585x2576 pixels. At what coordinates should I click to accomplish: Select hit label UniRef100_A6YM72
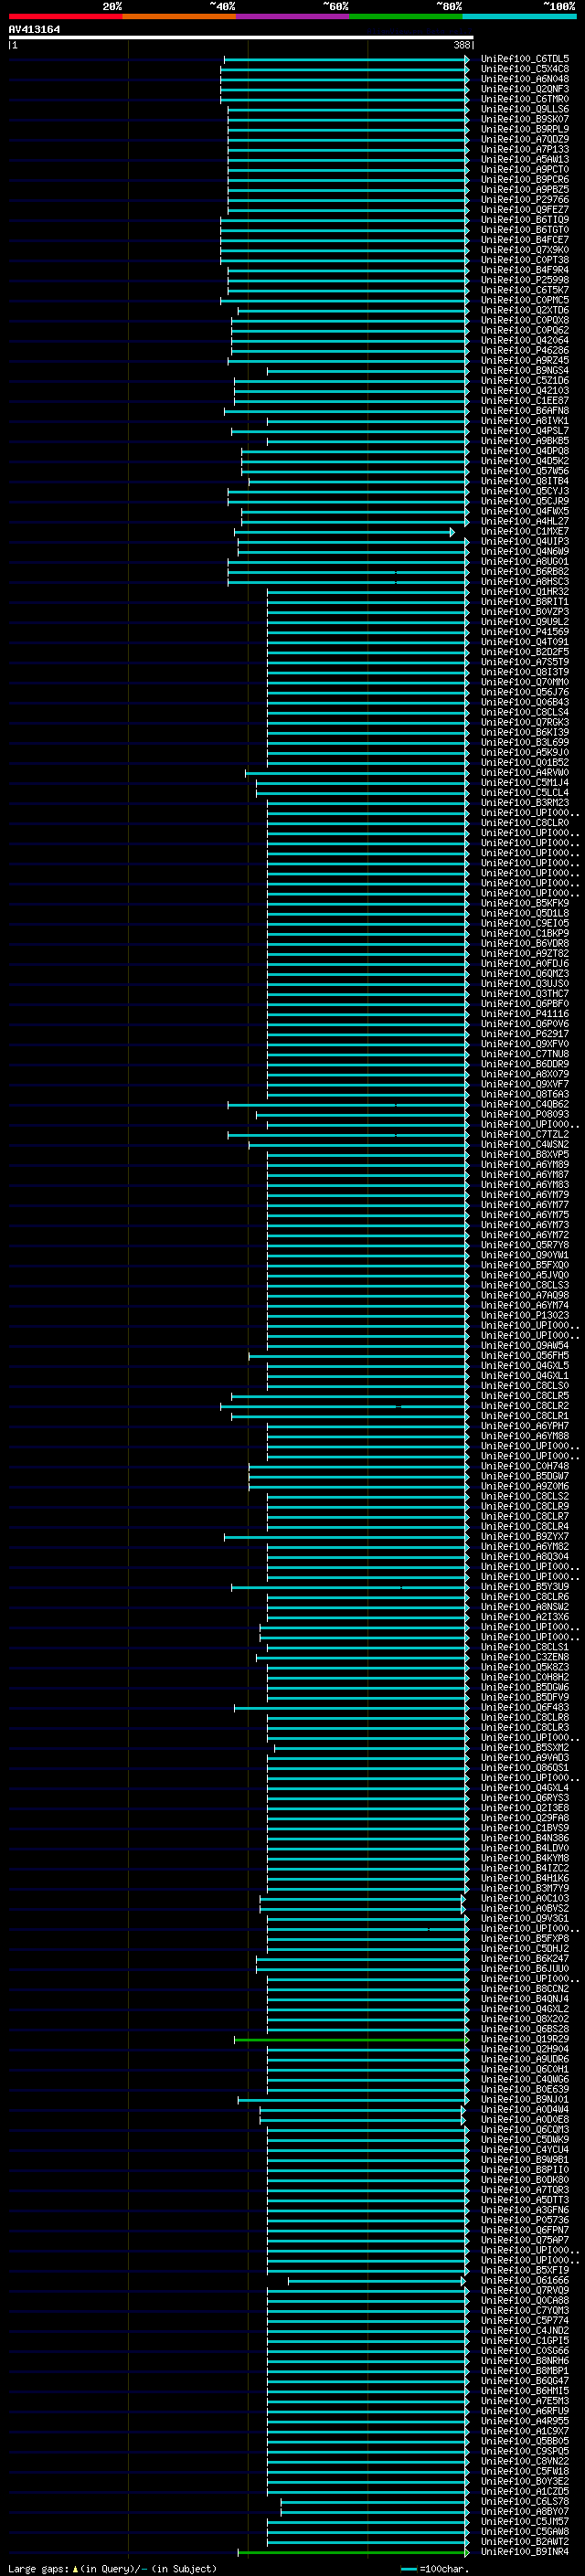[x=524, y=1235]
